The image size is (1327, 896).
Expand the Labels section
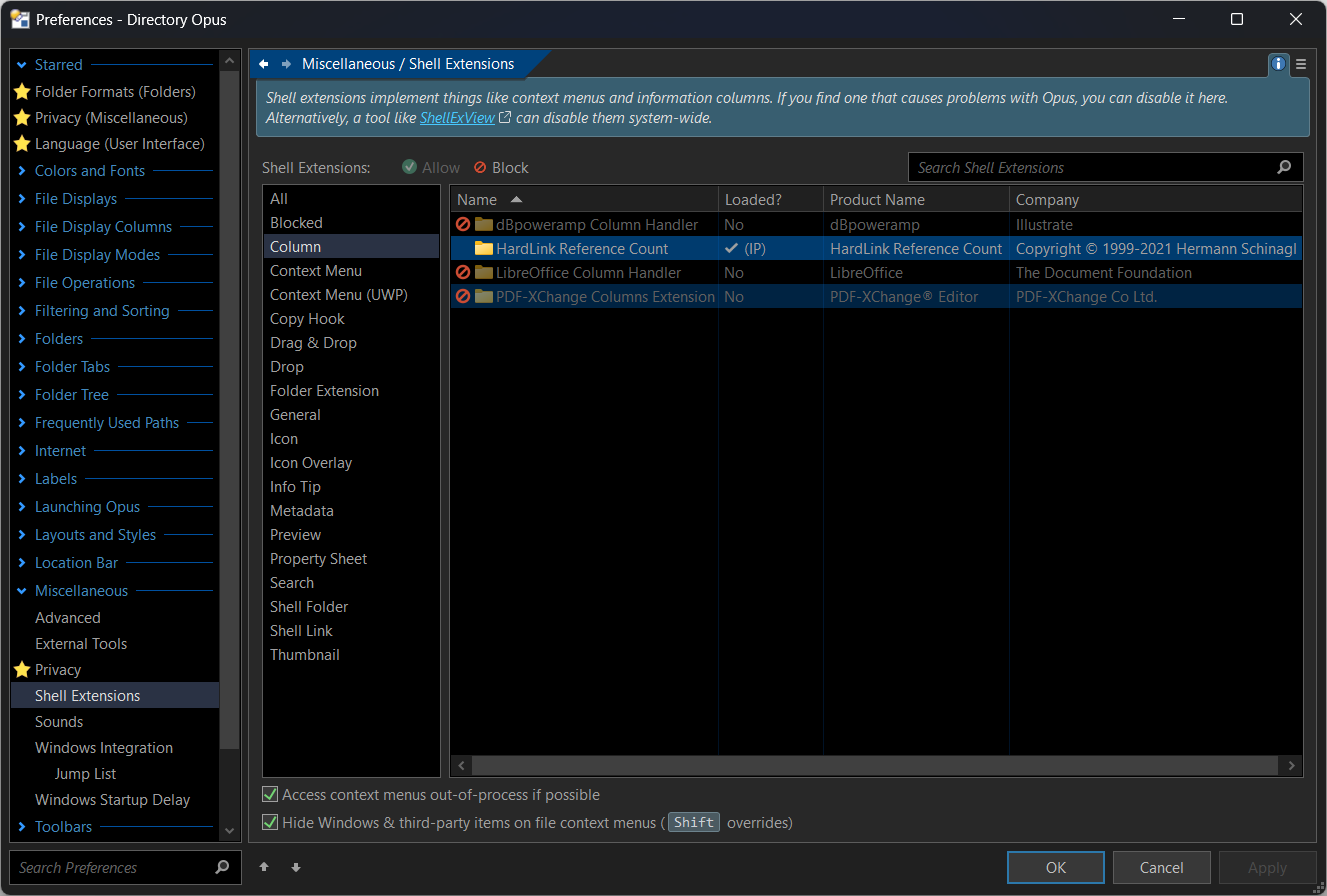(22, 479)
